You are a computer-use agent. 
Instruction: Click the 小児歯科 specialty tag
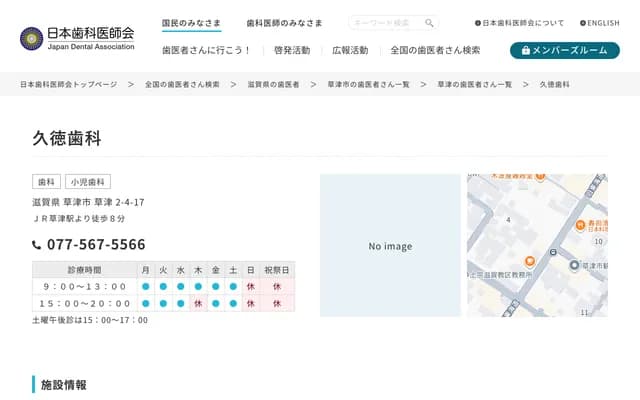[x=88, y=182]
